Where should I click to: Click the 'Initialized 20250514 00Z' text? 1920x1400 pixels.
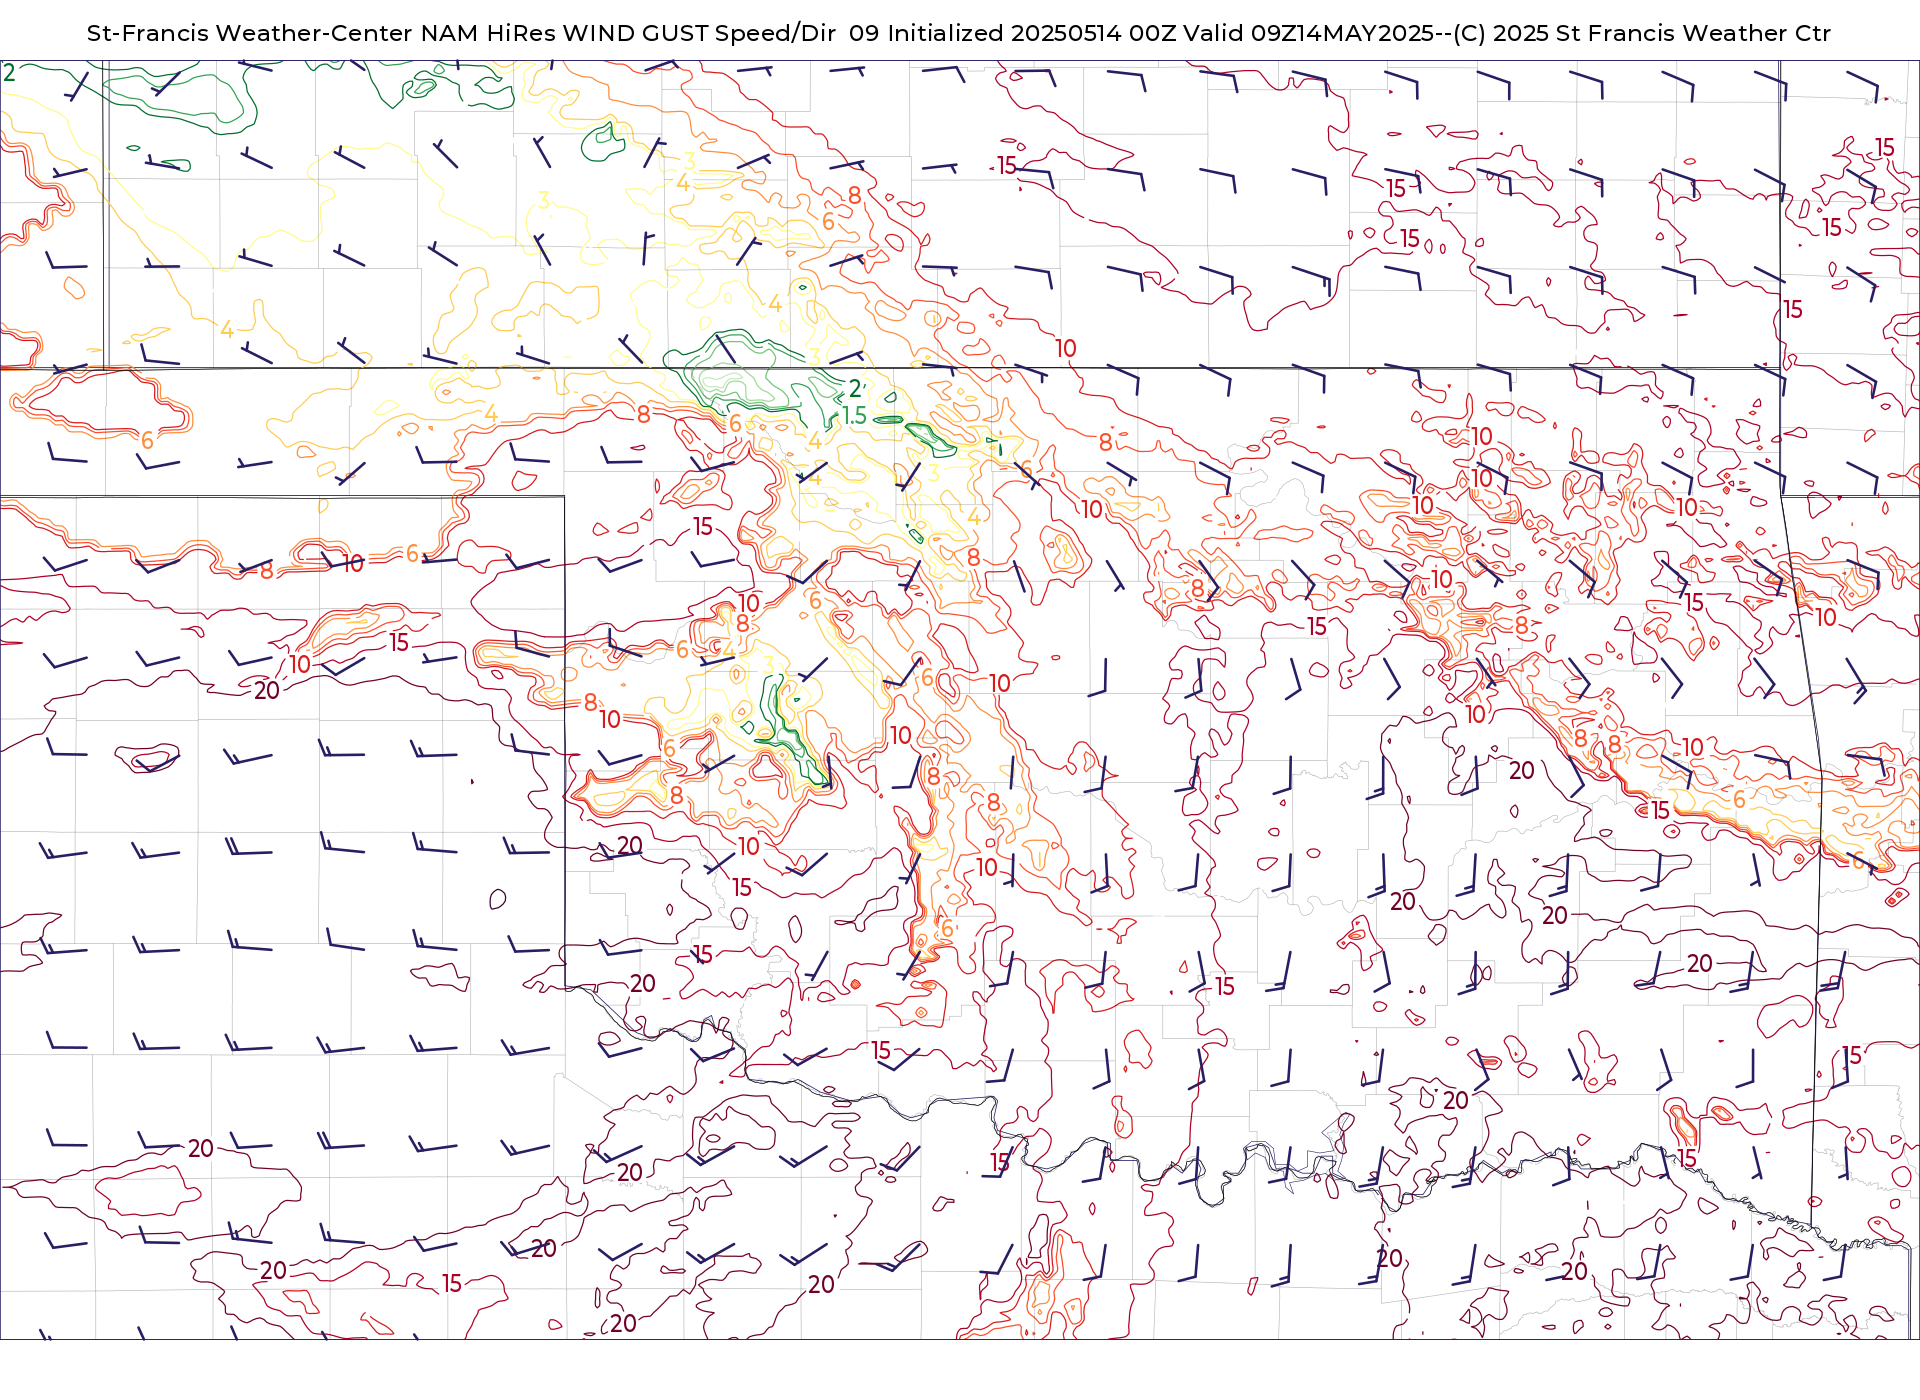(x=1032, y=33)
